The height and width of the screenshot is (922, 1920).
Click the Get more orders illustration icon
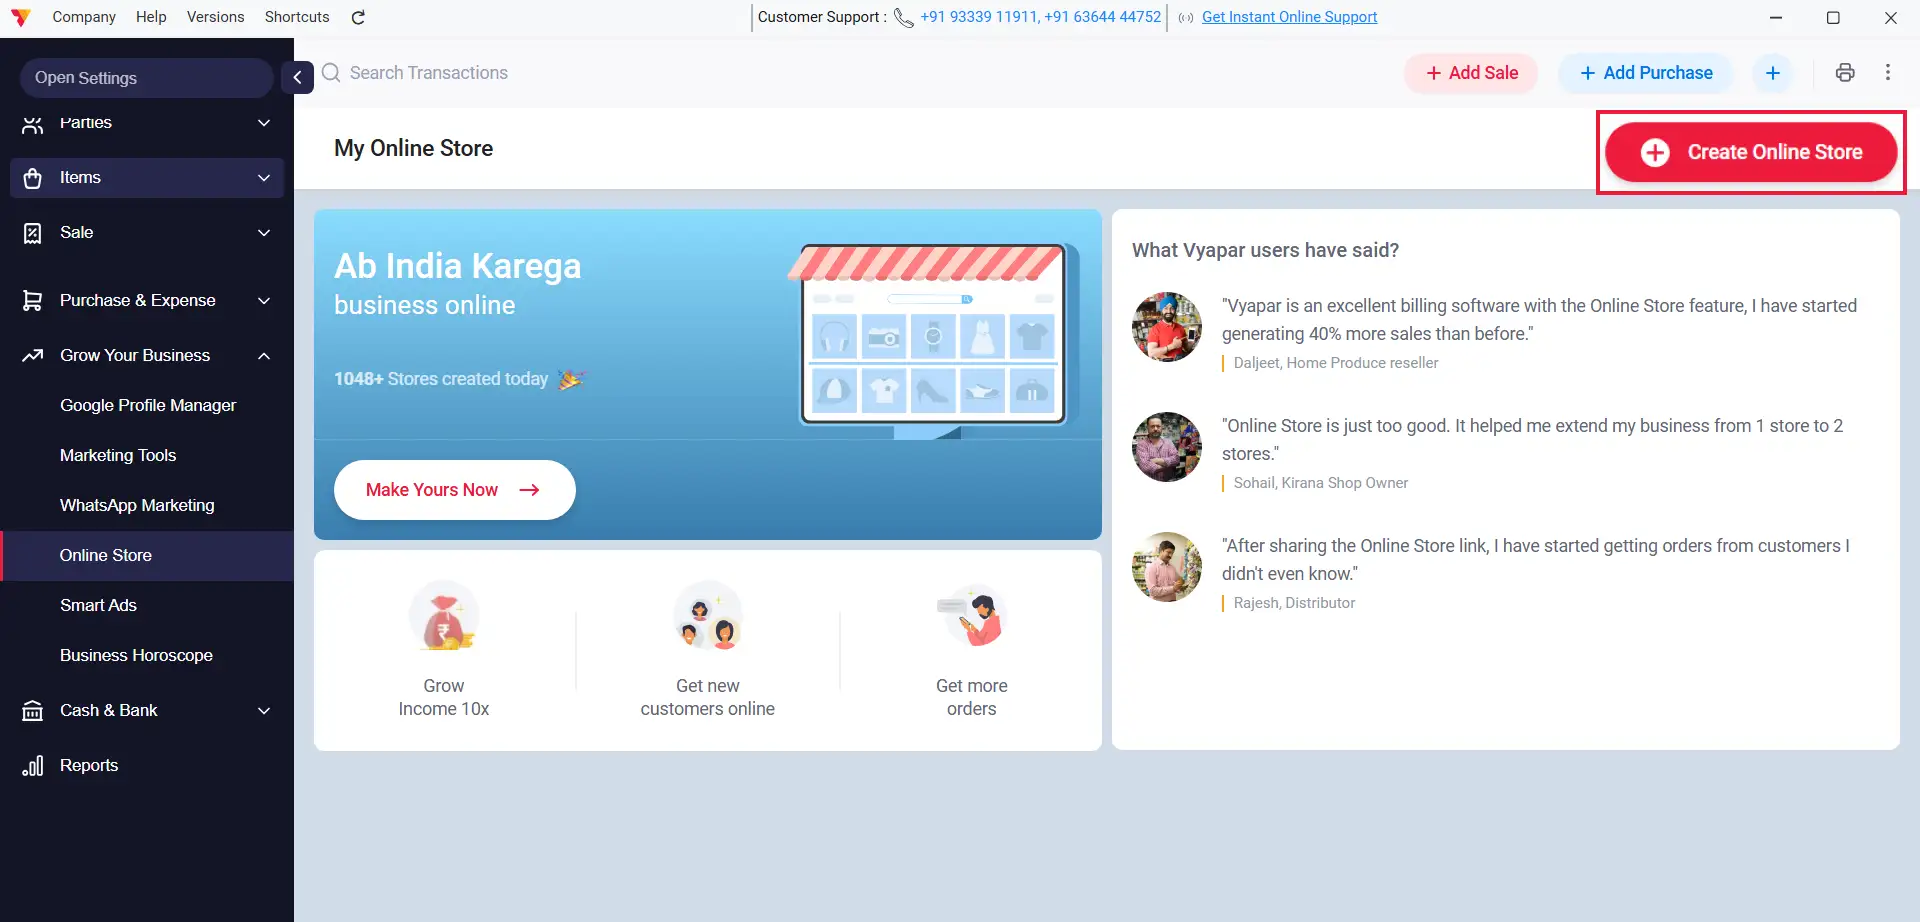pos(972,616)
